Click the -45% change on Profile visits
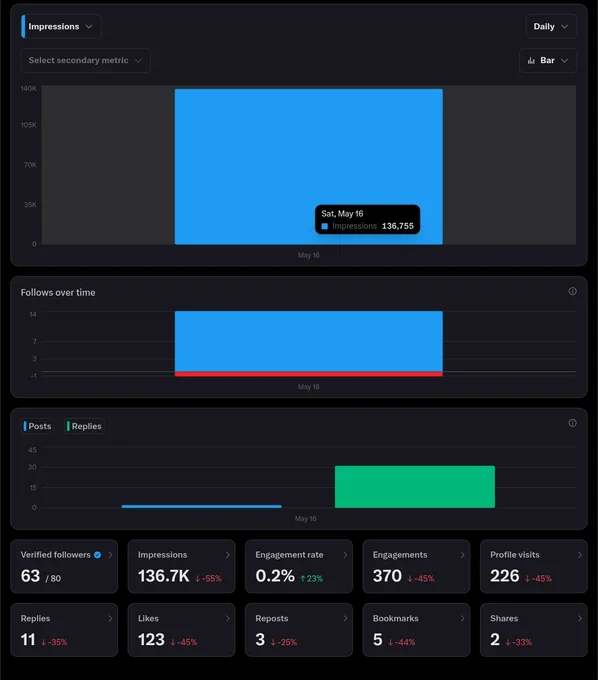 point(538,579)
